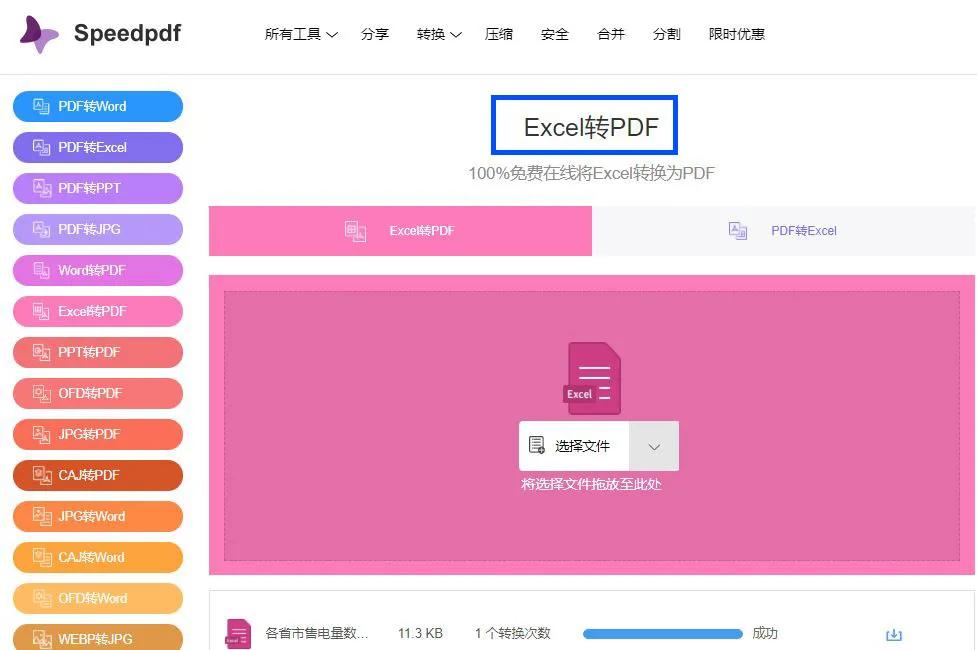Click the download icon for the converted file
The height and width of the screenshot is (650, 977).
tap(893, 633)
